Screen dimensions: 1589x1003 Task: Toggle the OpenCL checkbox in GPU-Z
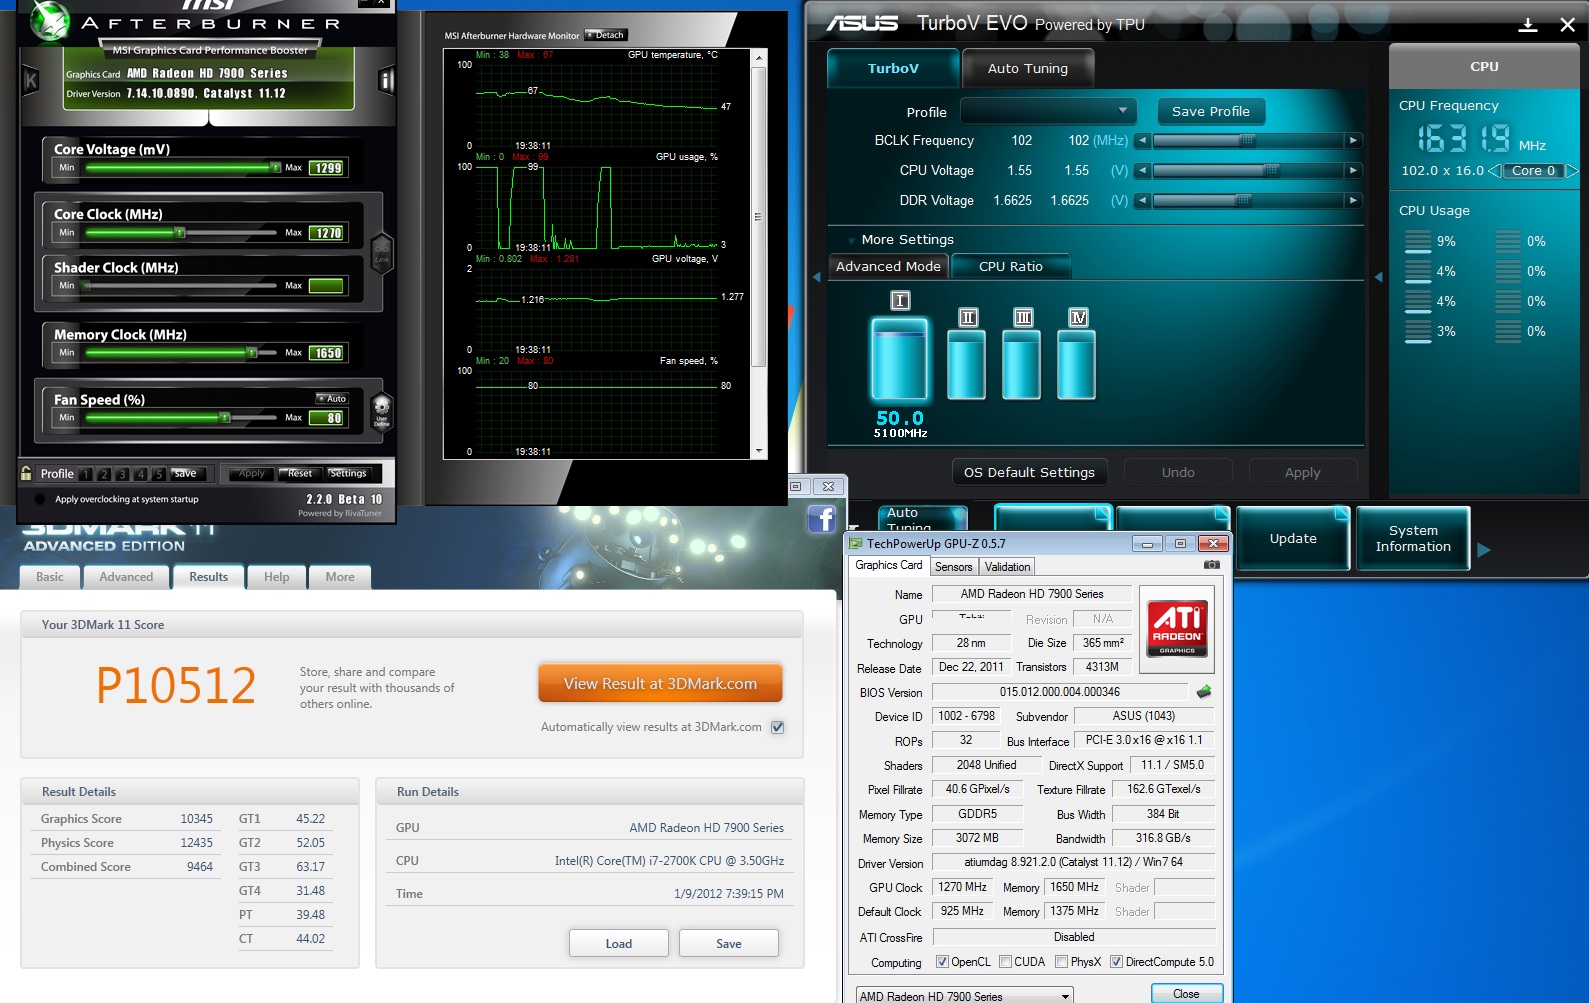(942, 962)
